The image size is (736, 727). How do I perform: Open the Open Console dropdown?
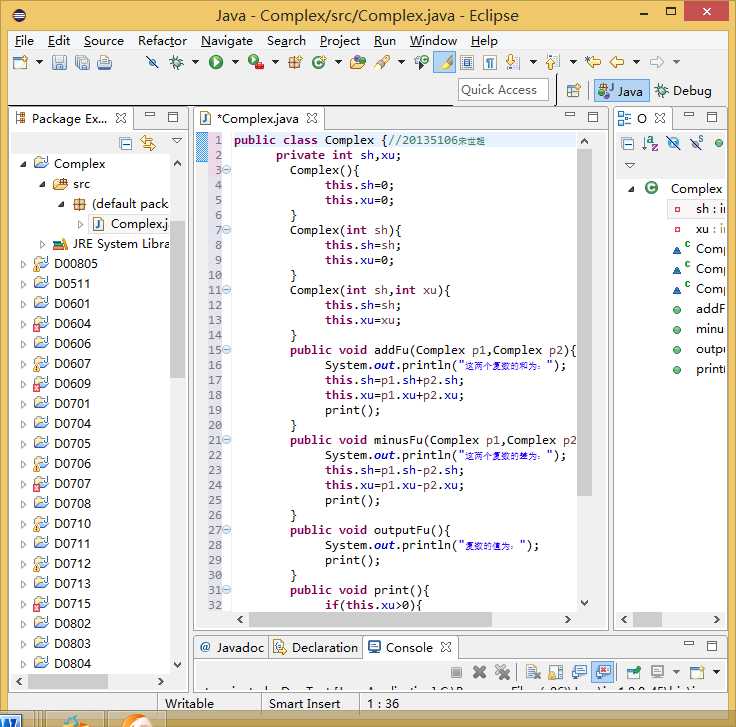[x=717, y=672]
